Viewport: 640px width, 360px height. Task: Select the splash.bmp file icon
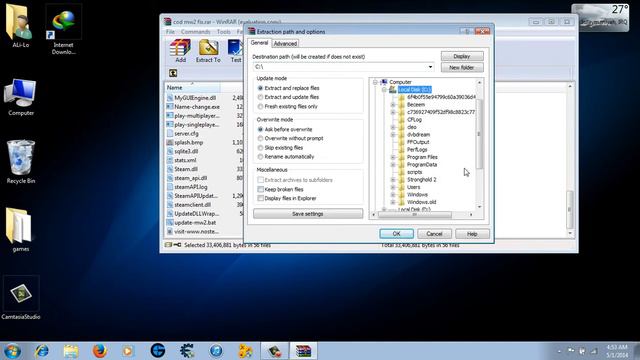tap(170, 142)
